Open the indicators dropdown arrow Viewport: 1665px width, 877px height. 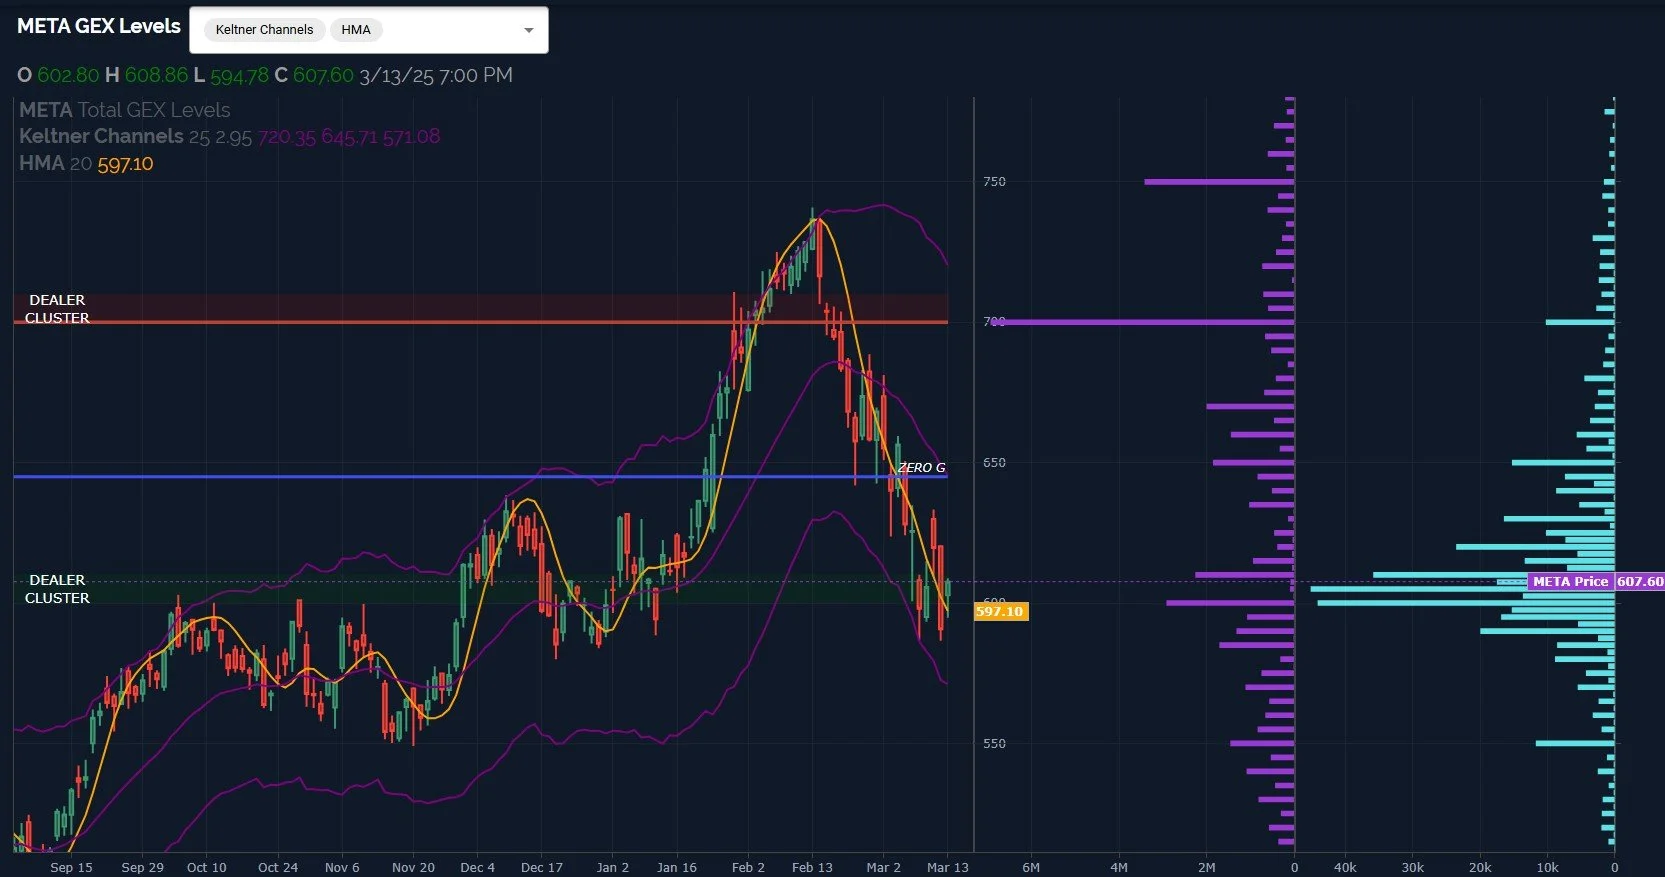pyautogui.click(x=529, y=30)
